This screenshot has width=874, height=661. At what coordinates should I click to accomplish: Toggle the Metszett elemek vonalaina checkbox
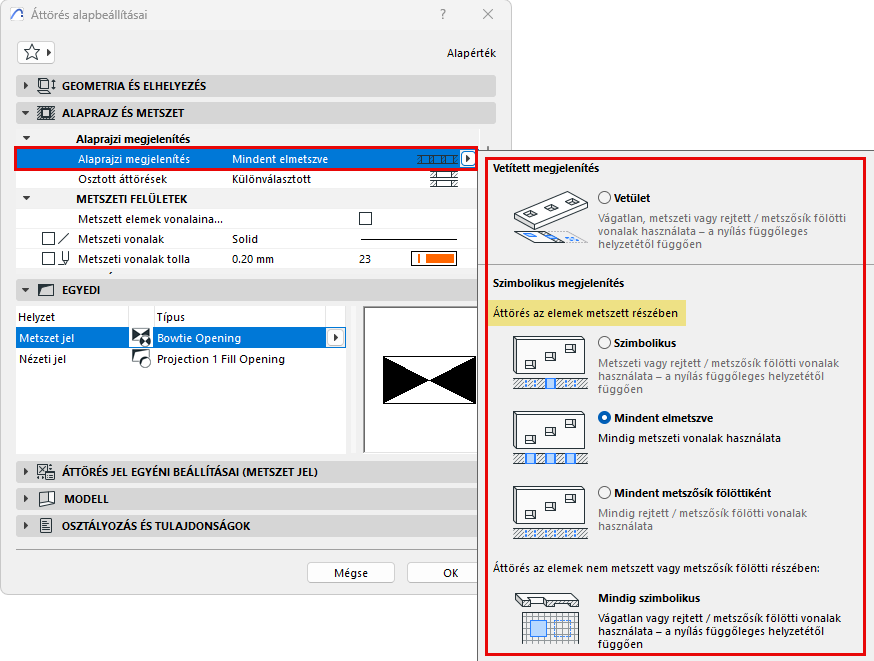tap(366, 218)
